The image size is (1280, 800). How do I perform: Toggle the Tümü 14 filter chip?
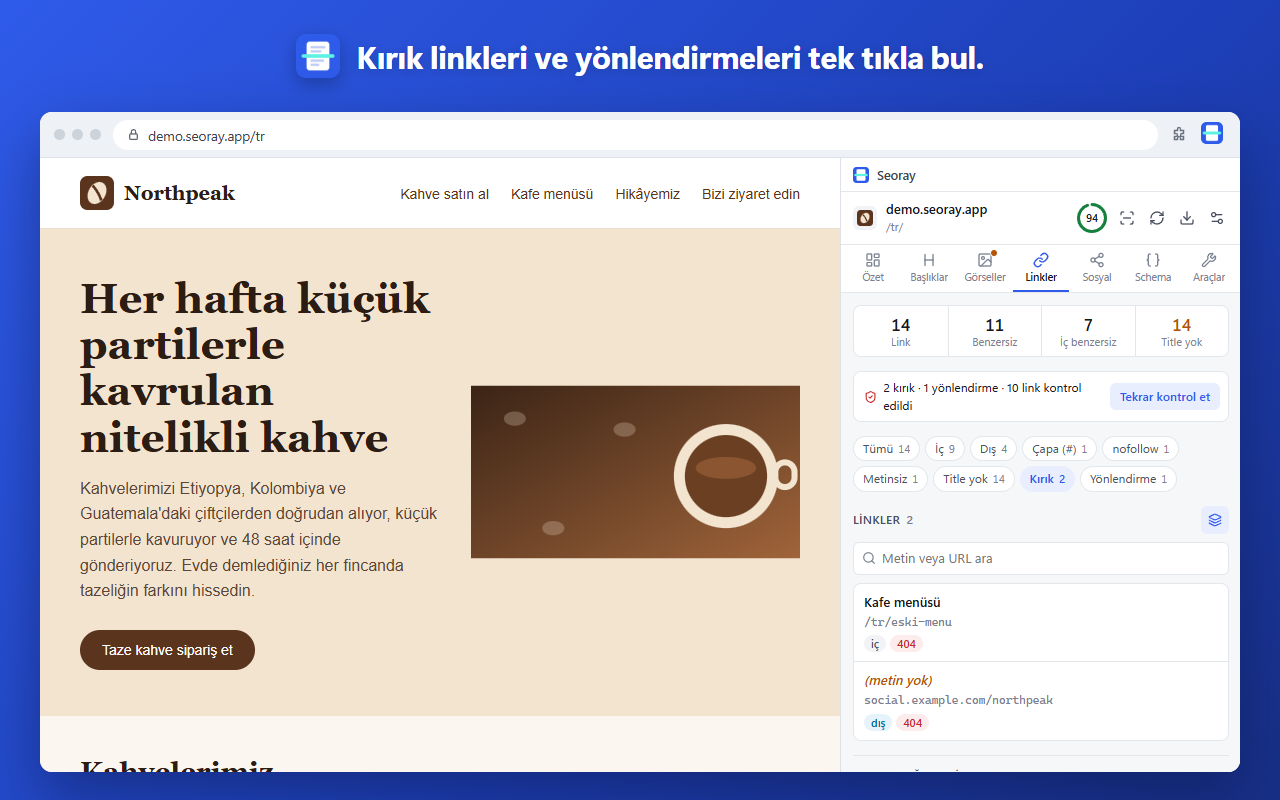pyautogui.click(x=887, y=449)
